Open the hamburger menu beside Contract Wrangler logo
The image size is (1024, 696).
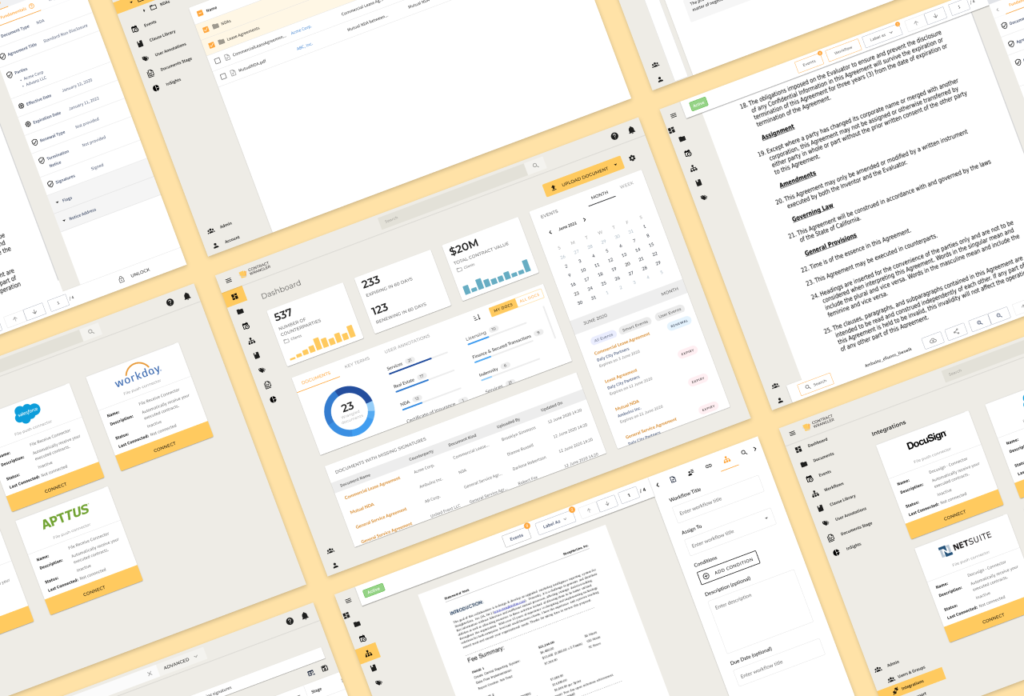(228, 281)
